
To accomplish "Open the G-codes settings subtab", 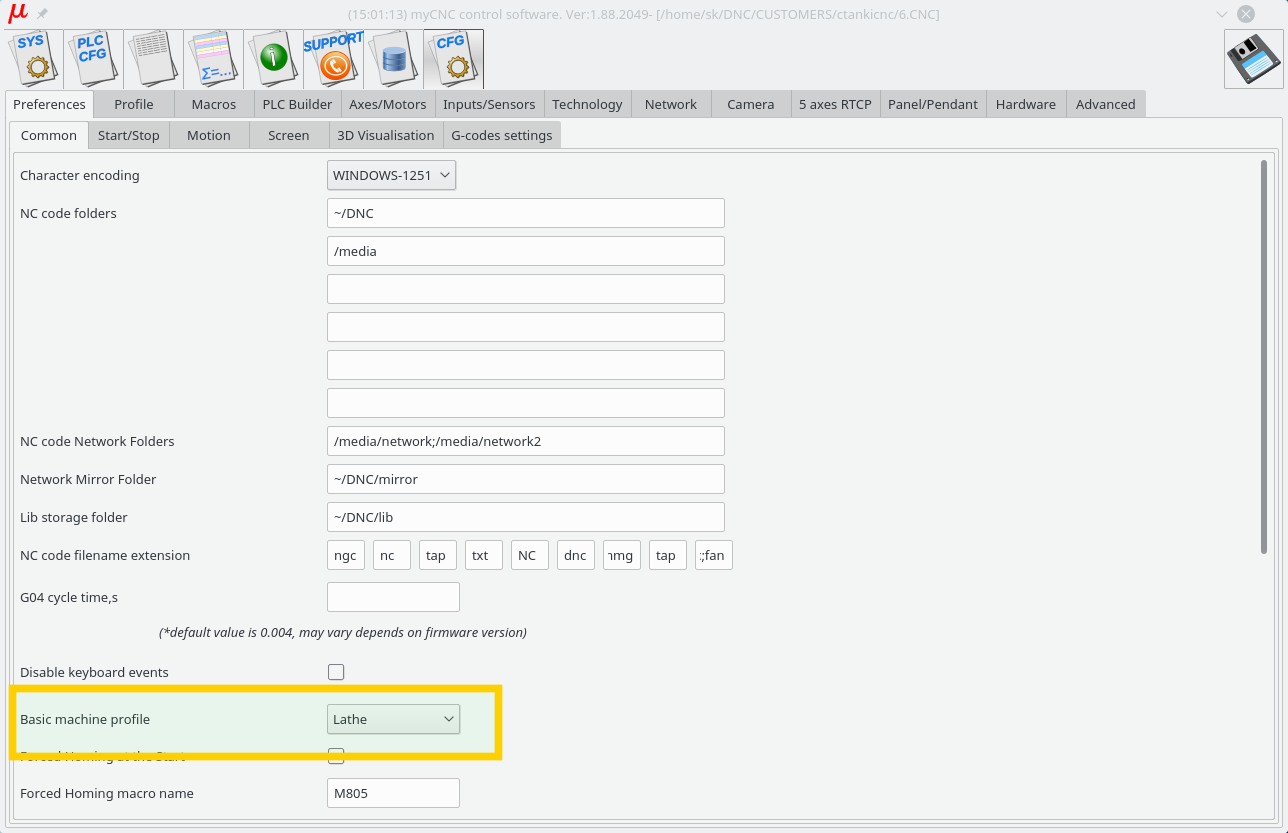I will click(x=501, y=135).
